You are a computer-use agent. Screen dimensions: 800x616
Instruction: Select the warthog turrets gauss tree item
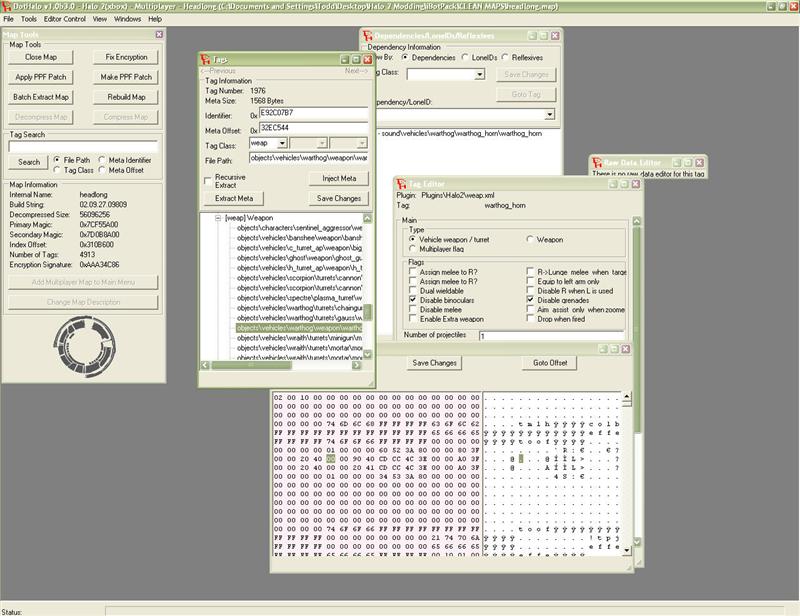(x=299, y=317)
